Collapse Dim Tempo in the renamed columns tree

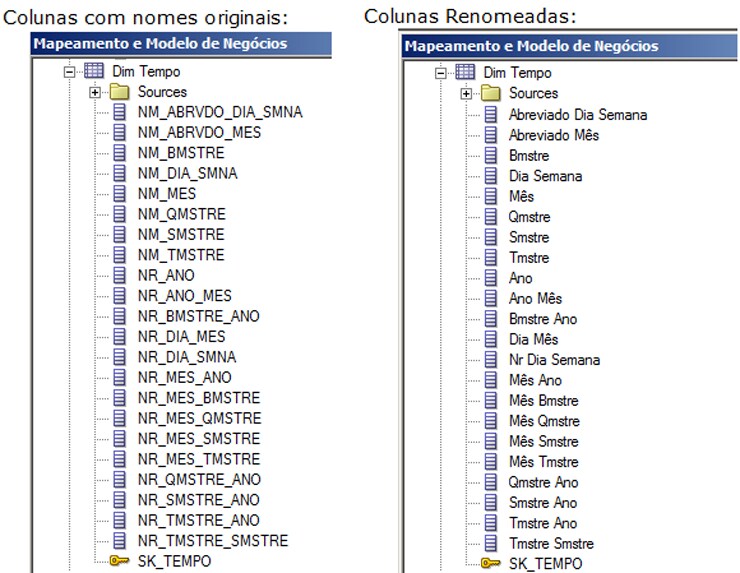441,73
